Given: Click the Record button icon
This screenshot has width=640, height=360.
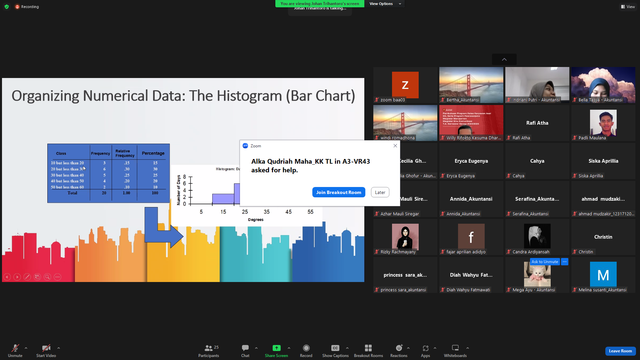Looking at the screenshot, I should pyautogui.click(x=306, y=348).
